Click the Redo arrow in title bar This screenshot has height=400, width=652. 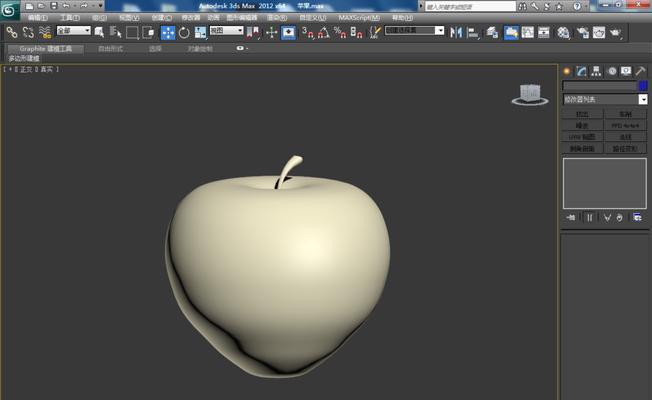click(84, 6)
